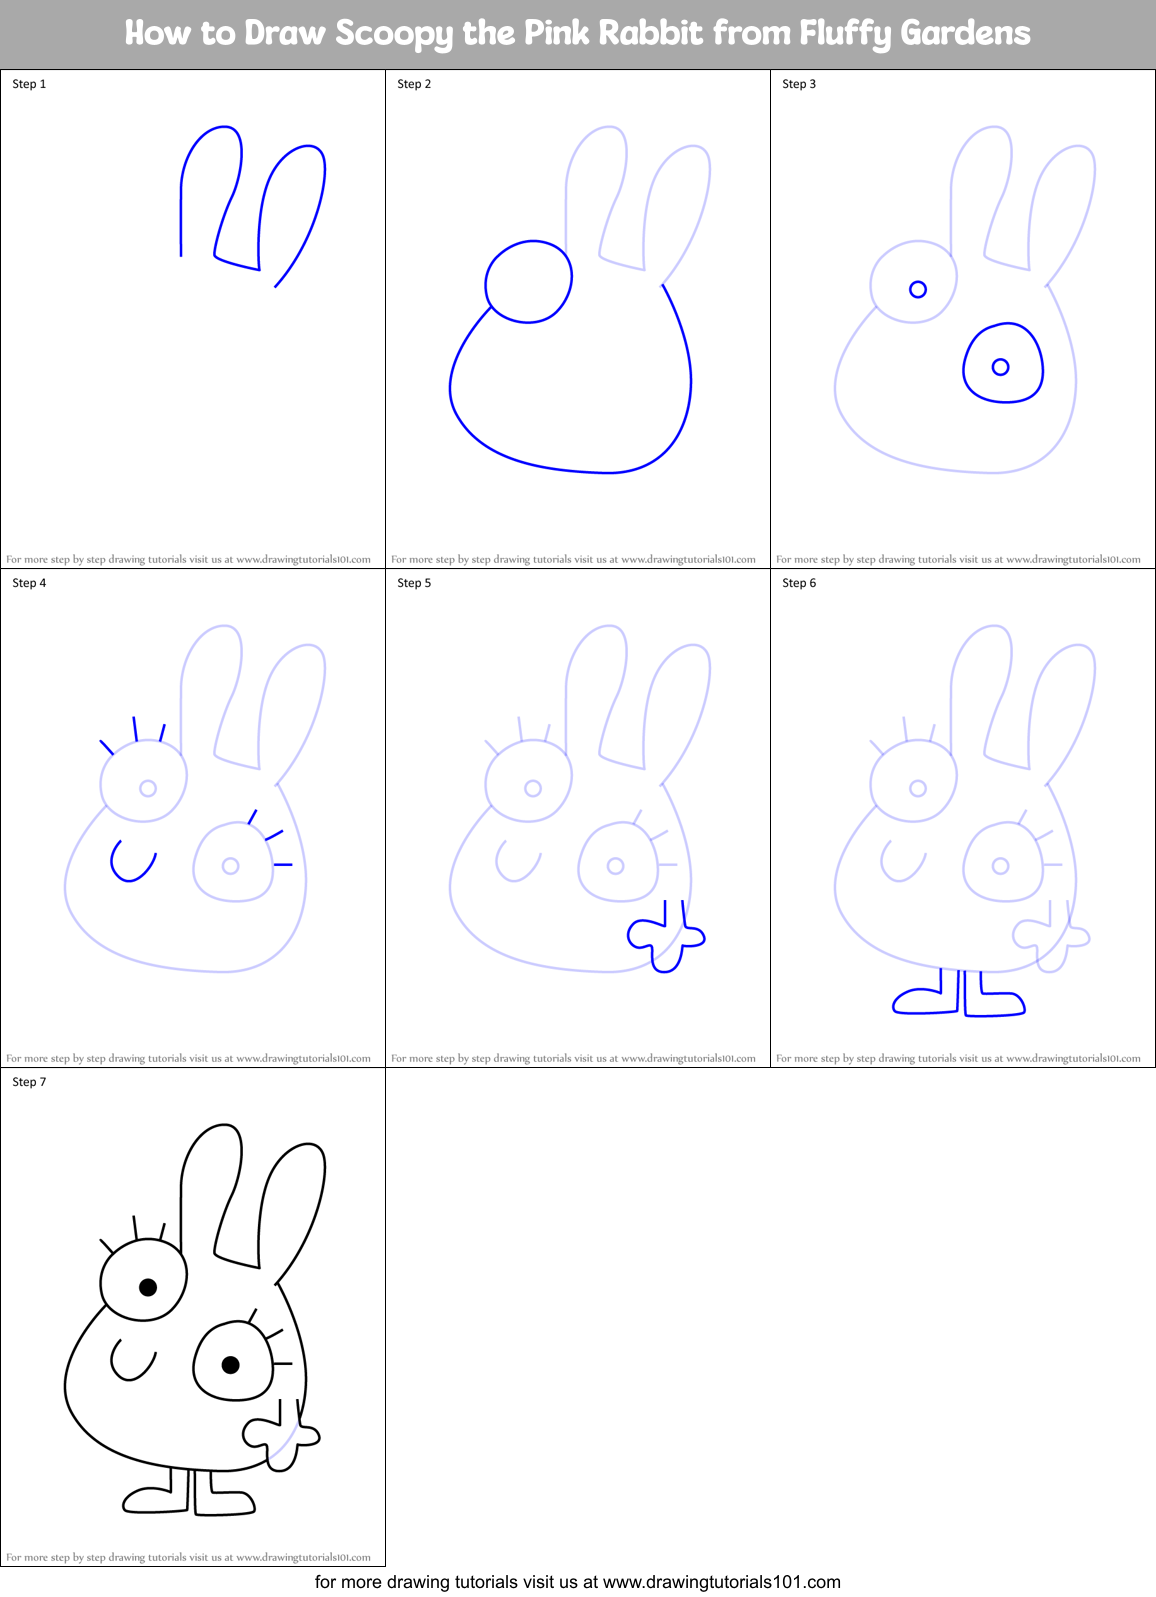Click the 'Step 5' label
Viewport: 1156px width, 1597px height.
[414, 583]
